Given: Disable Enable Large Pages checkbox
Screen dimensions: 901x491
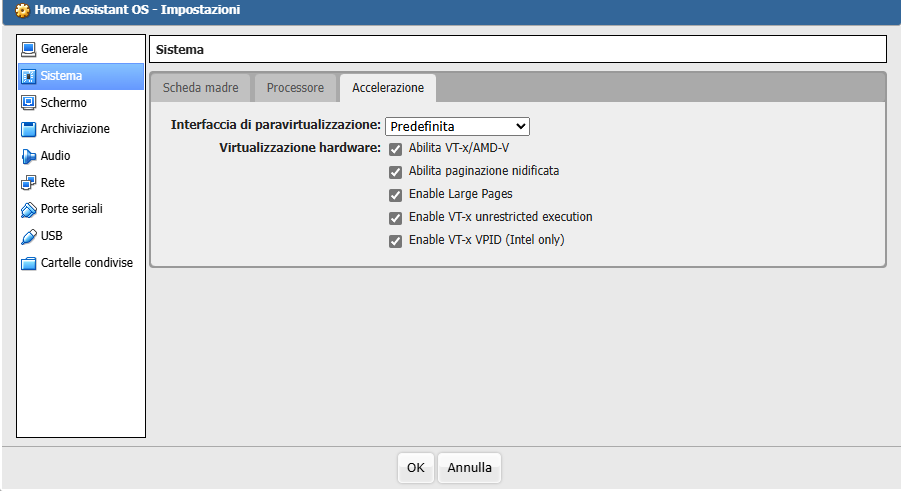Looking at the screenshot, I should [395, 195].
